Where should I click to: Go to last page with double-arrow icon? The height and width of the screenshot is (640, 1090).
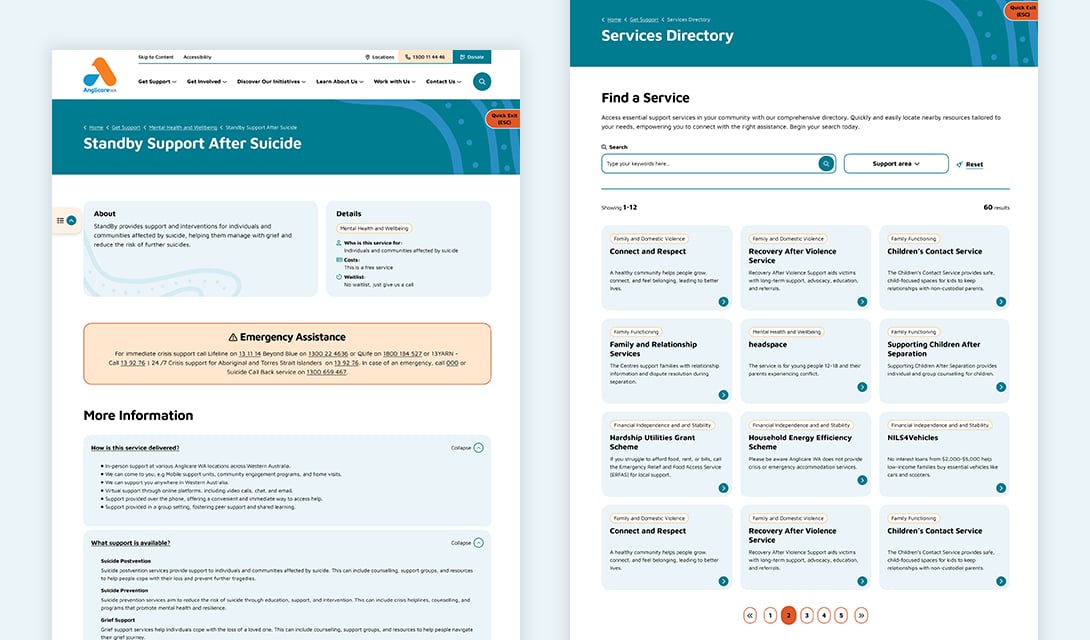pos(861,616)
